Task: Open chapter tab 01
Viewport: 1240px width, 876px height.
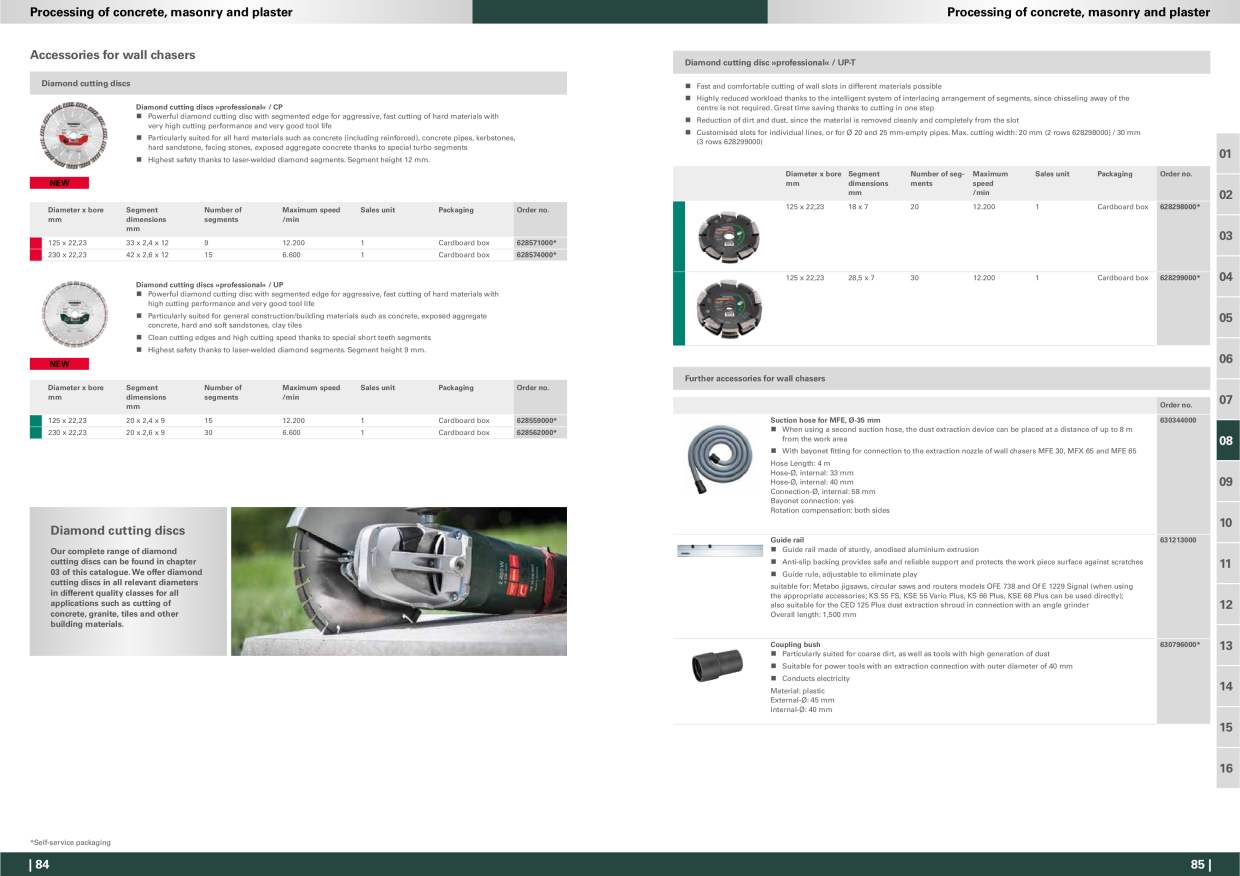Action: tap(1227, 153)
